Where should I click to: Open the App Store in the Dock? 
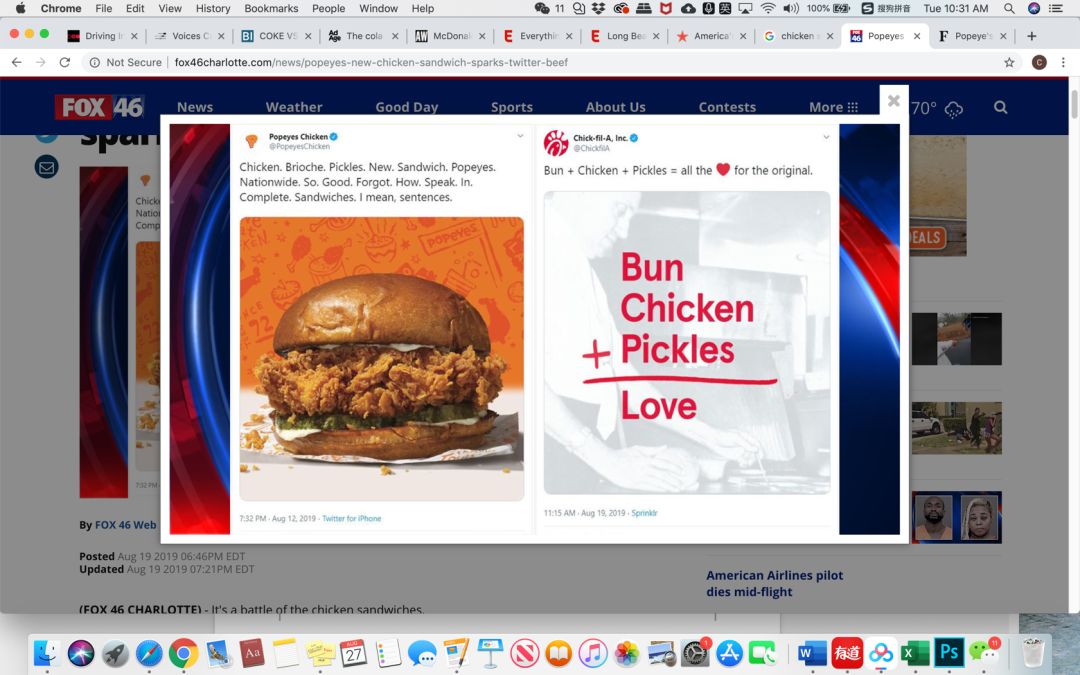[x=729, y=653]
